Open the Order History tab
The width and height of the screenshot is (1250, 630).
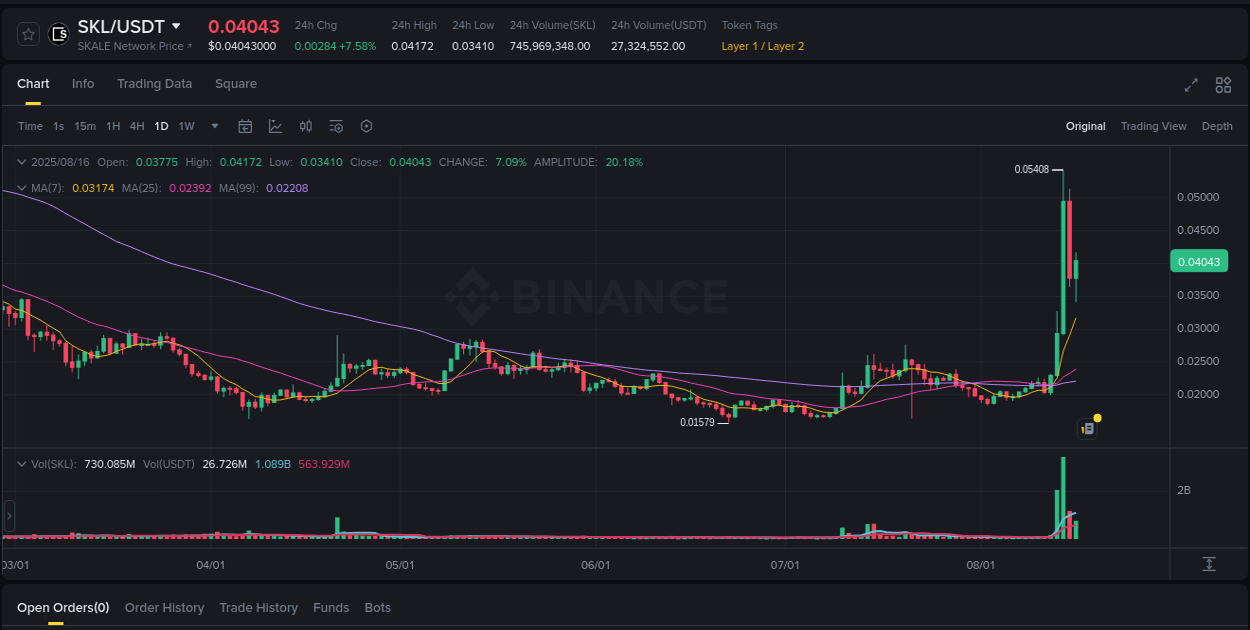pyautogui.click(x=164, y=607)
